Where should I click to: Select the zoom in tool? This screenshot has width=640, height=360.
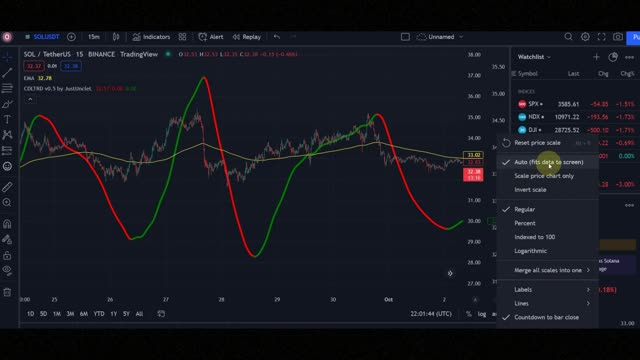coord(7,202)
